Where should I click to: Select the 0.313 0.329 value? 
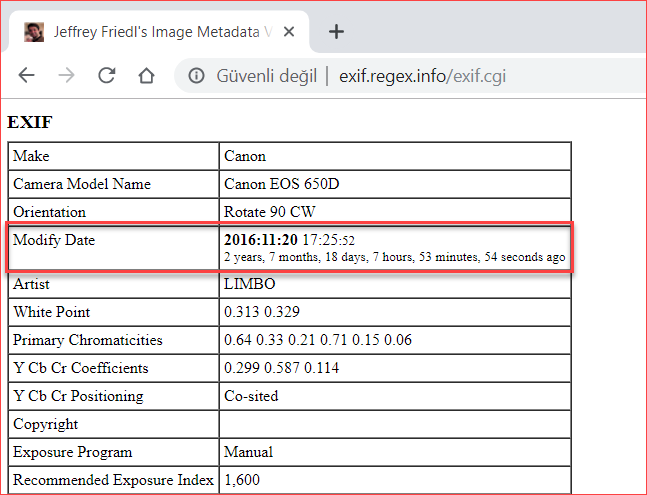(x=262, y=312)
